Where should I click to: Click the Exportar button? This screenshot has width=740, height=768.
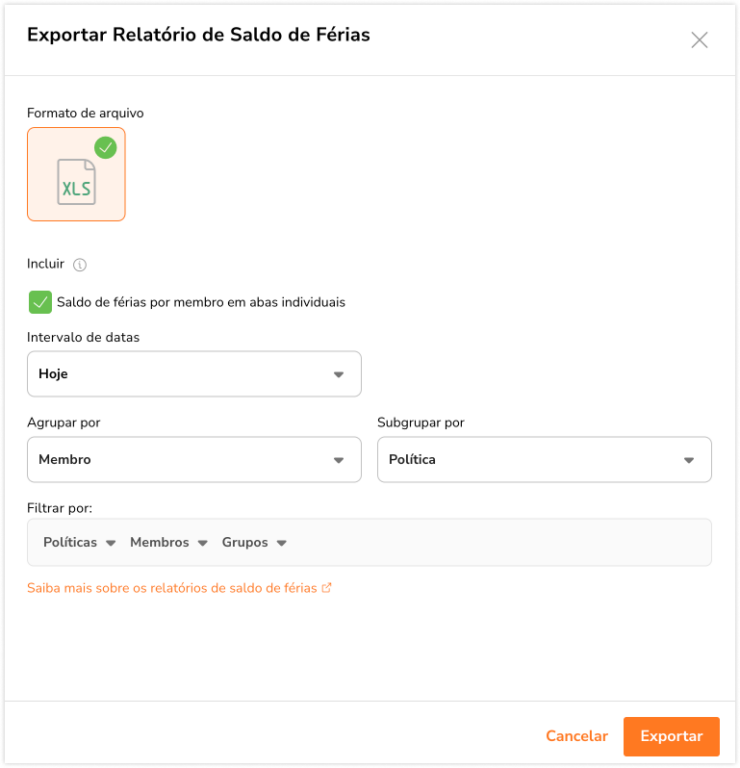point(671,736)
